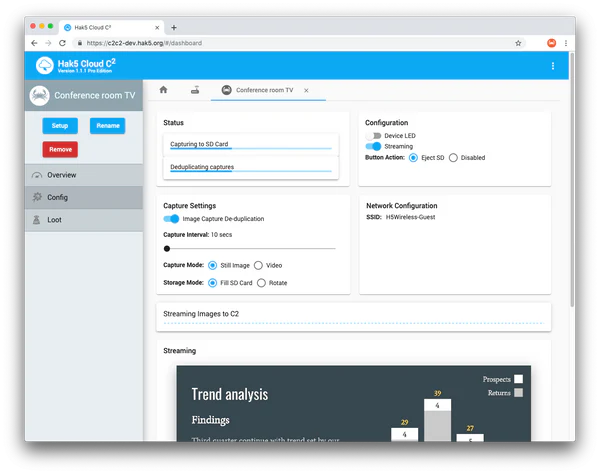Open the Loot section in sidebar
The height and width of the screenshot is (474, 600).
(56, 219)
